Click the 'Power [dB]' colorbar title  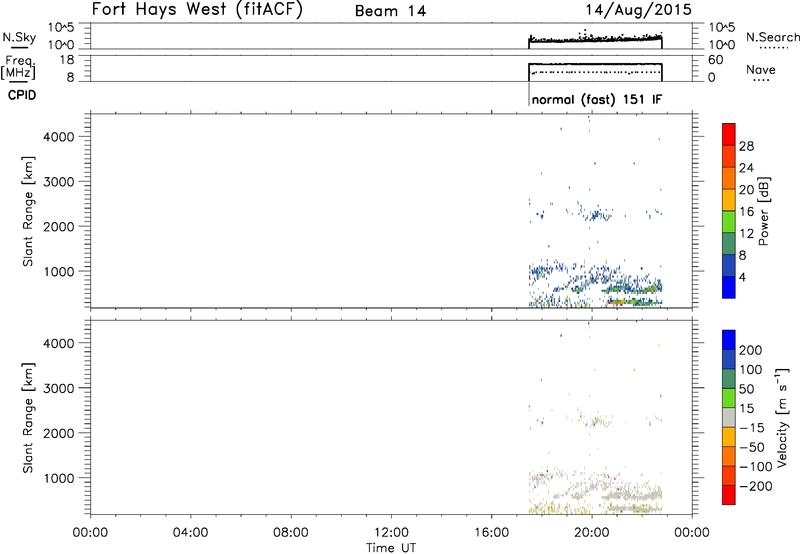763,211
